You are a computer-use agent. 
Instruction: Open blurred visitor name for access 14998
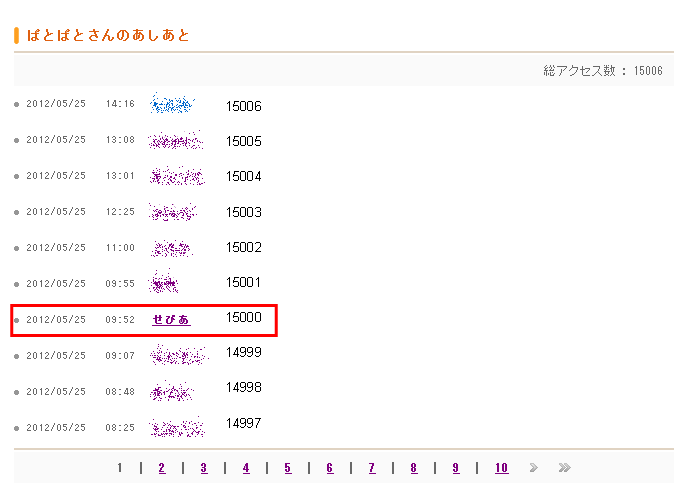[x=171, y=392]
